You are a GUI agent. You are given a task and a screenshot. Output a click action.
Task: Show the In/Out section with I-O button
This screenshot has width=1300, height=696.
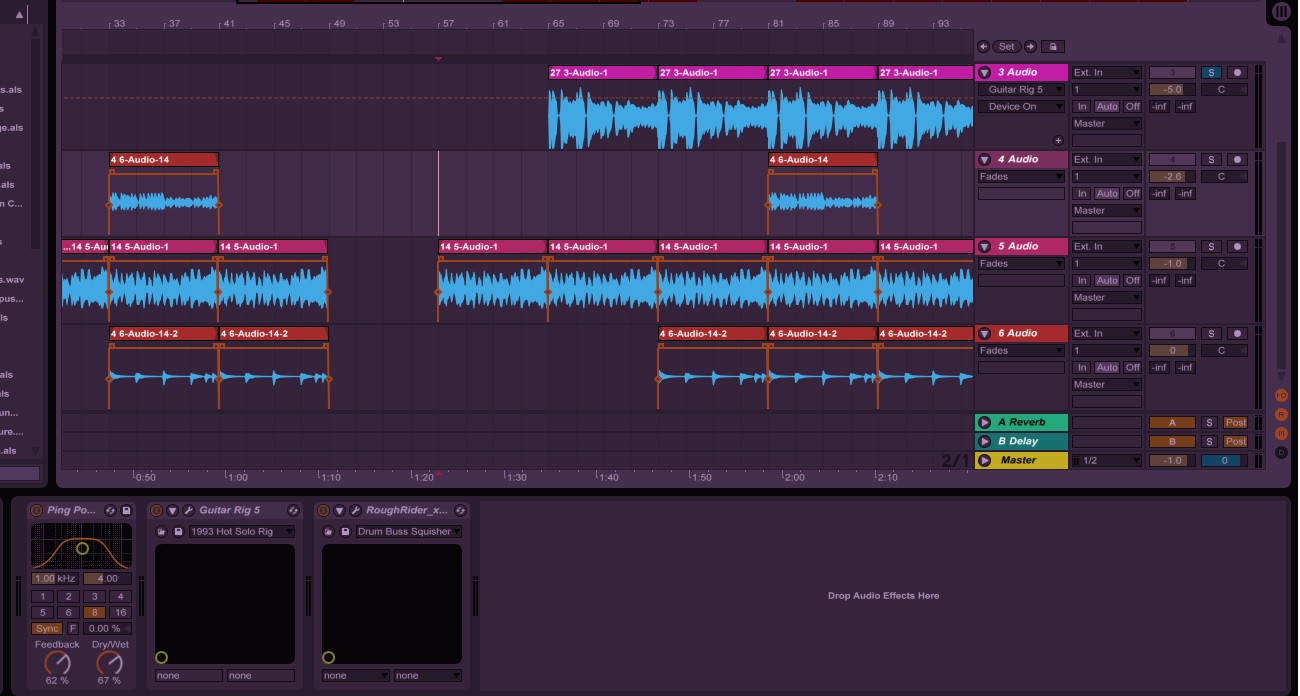pyautogui.click(x=1281, y=396)
